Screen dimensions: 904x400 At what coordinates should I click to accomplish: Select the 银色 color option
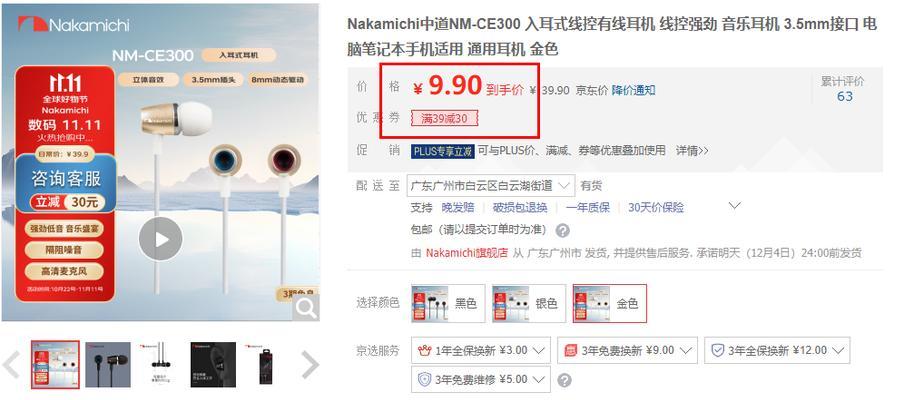(529, 303)
